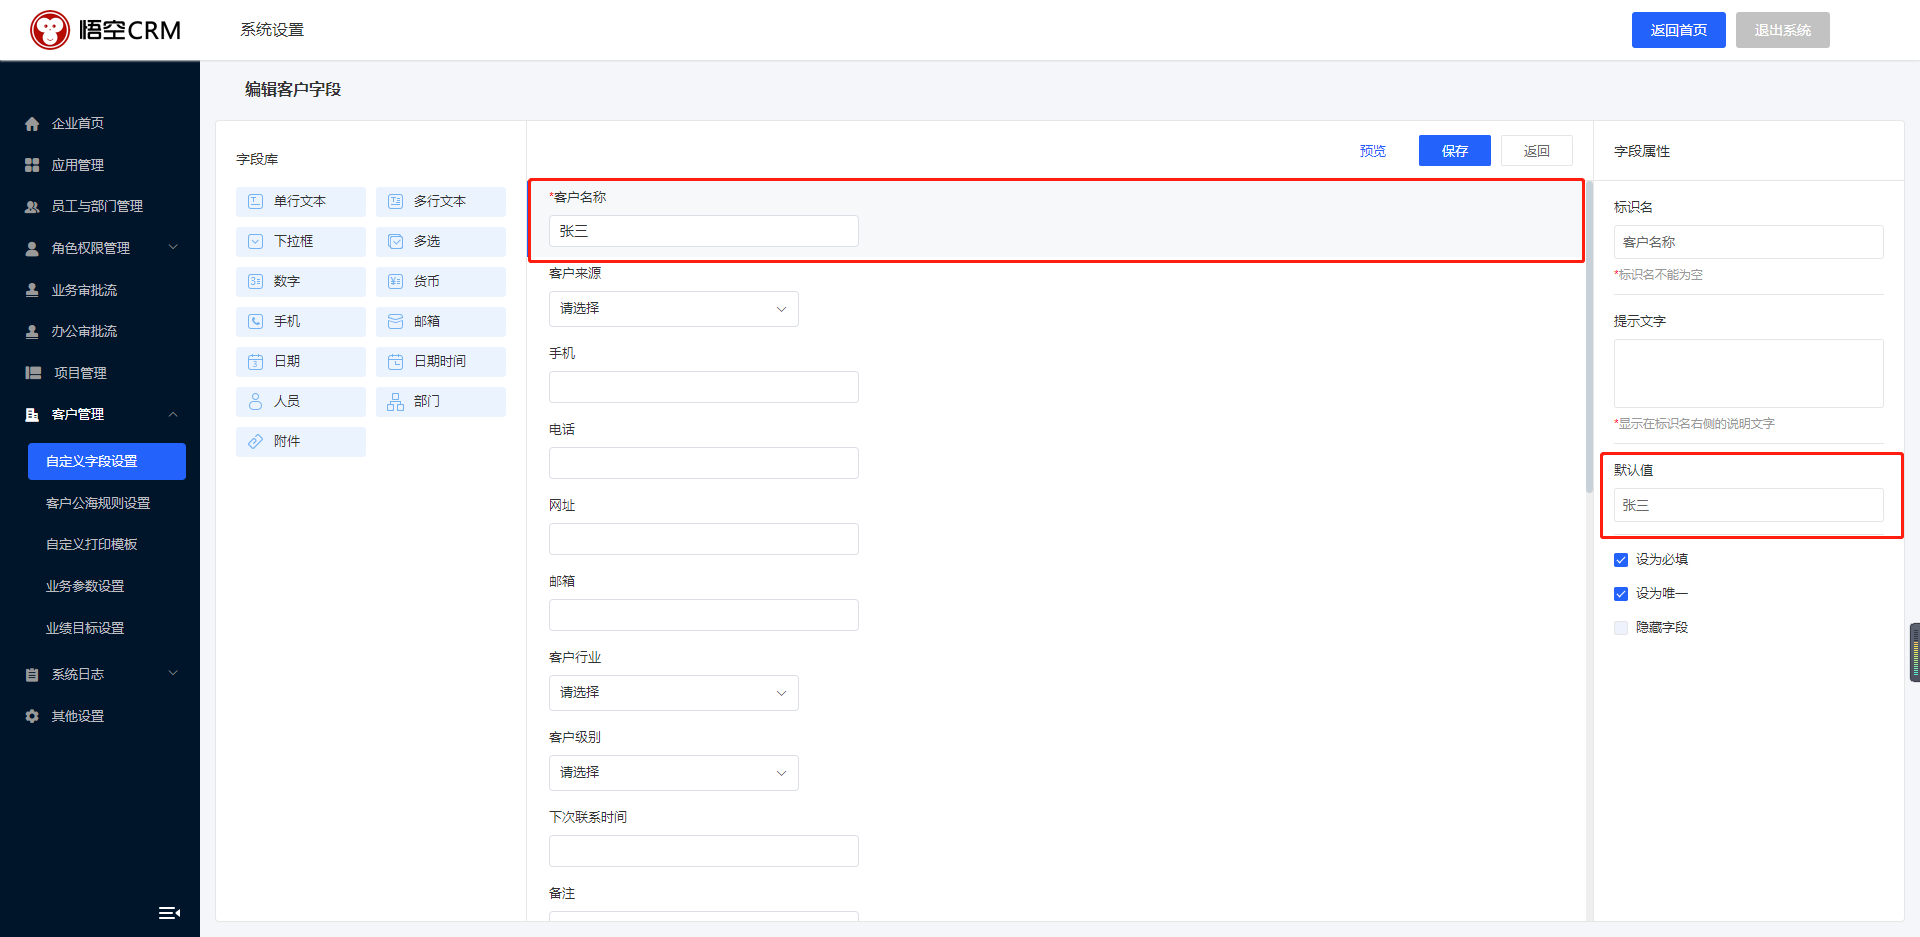This screenshot has height=937, width=1920.
Task: Click the 退出系统 button
Action: coord(1783,30)
